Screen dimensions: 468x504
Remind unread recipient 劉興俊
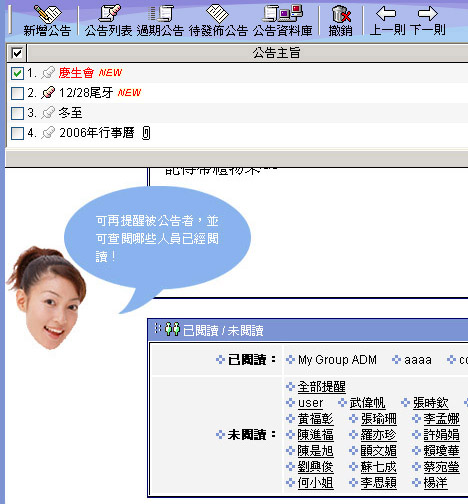click(315, 467)
